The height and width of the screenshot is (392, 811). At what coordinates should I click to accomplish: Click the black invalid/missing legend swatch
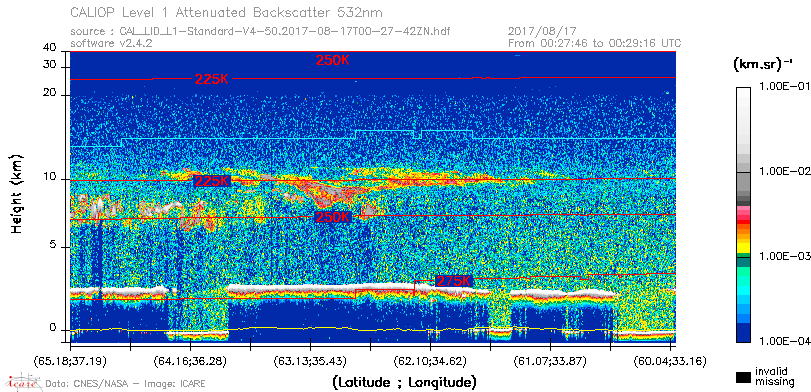point(743,377)
